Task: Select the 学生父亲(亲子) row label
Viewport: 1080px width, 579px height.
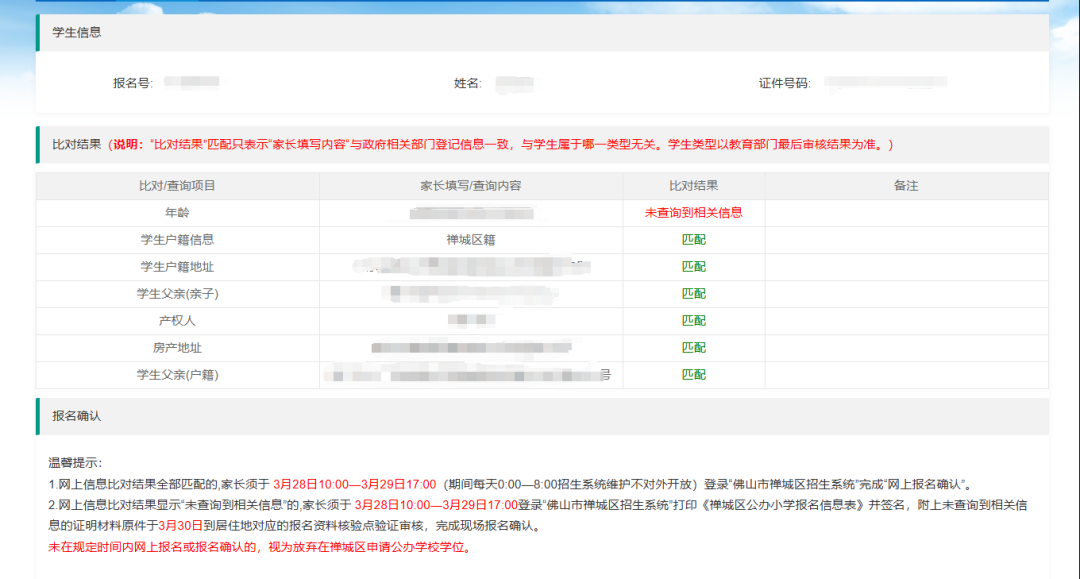Action: [177, 294]
